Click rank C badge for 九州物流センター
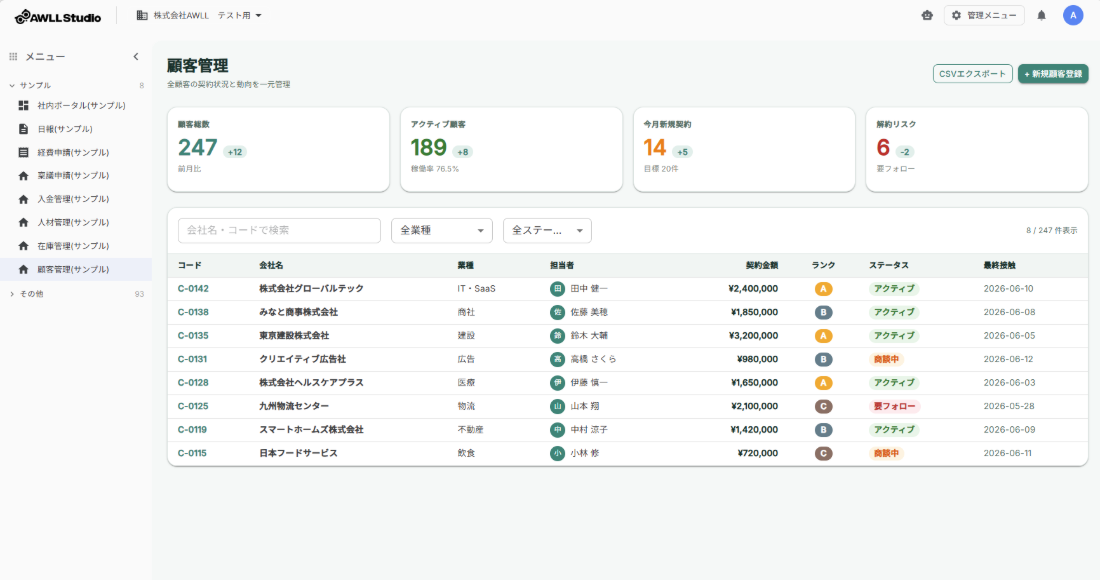Viewport: 1100px width, 580px height. coord(823,406)
